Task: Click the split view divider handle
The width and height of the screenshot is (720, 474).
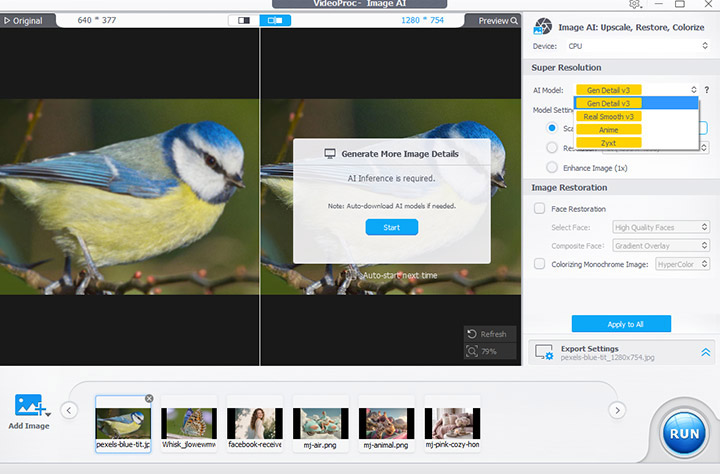Action: coord(260,197)
